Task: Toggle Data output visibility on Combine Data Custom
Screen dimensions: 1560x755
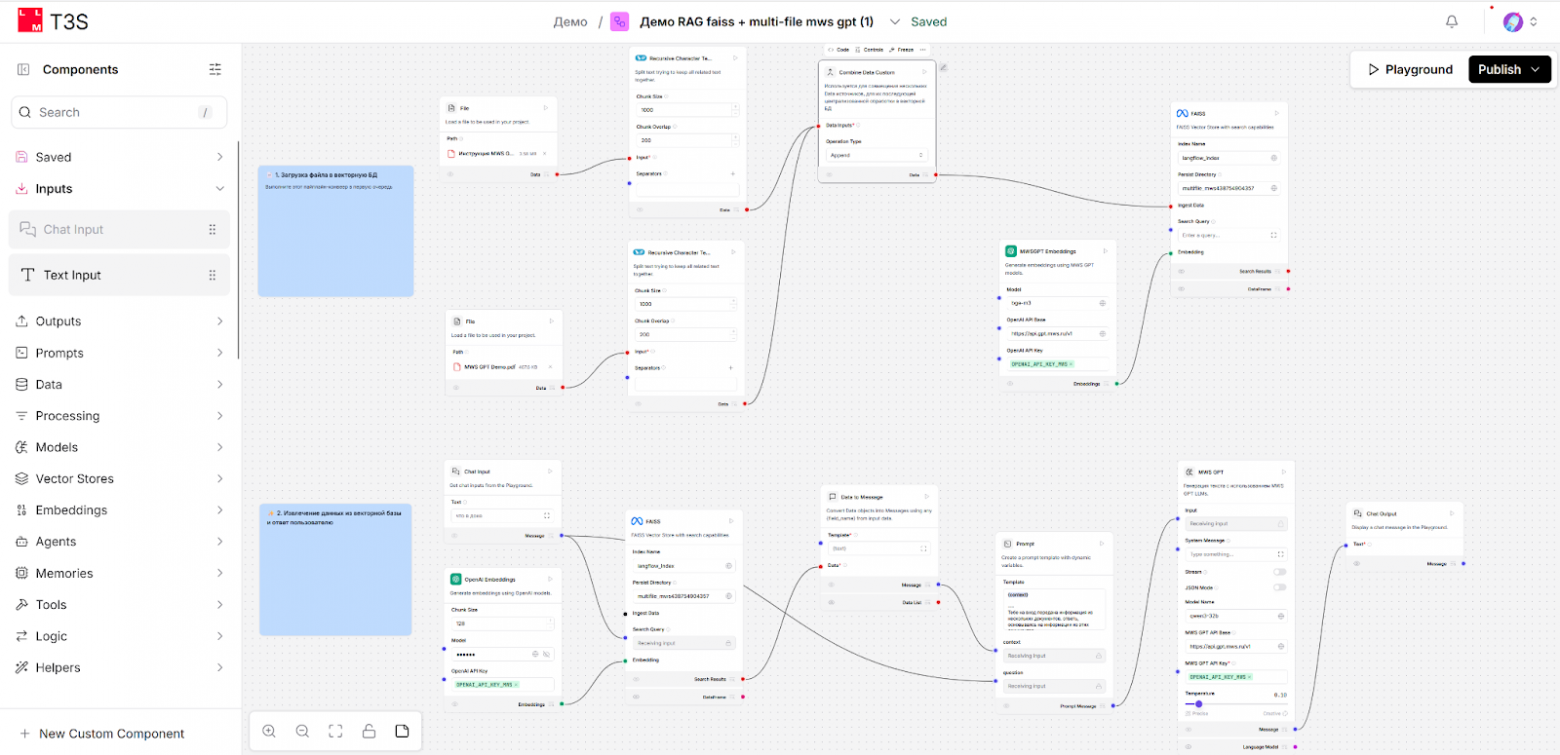Action: (828, 175)
